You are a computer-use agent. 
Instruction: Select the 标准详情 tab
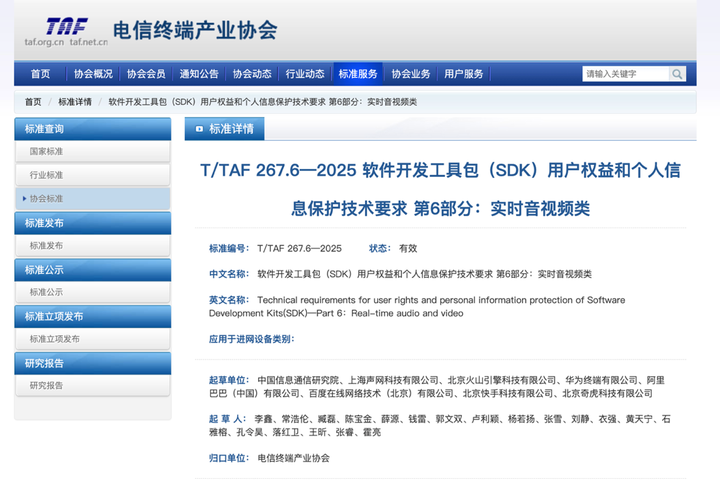click(x=225, y=129)
